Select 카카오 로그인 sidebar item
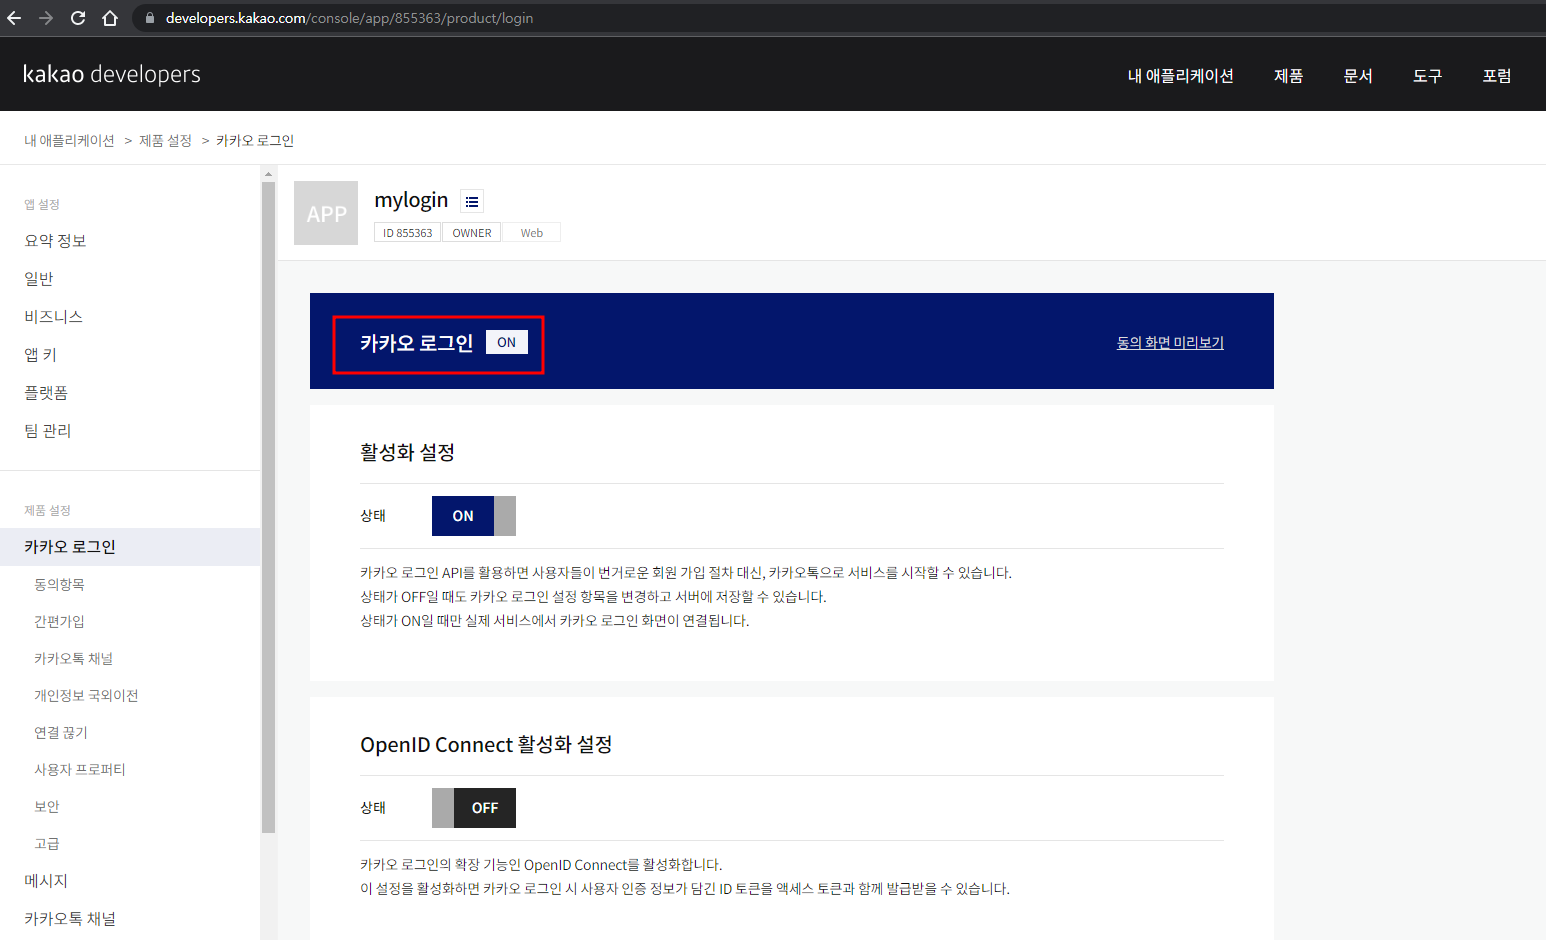The height and width of the screenshot is (940, 1546). pos(130,547)
